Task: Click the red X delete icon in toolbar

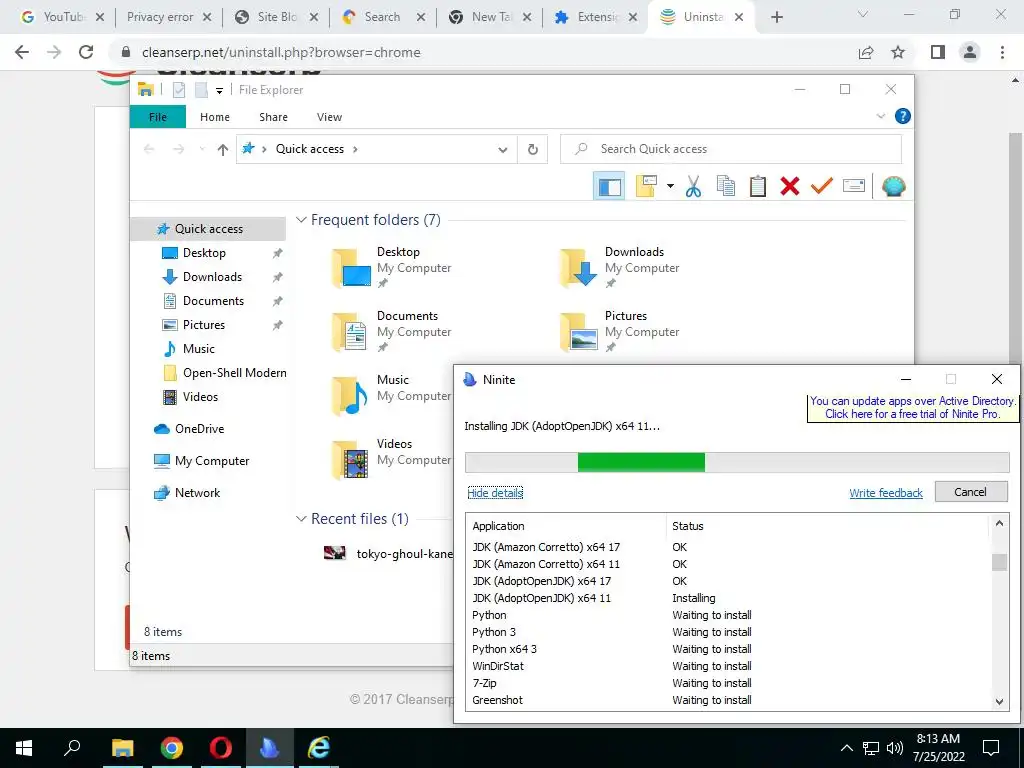Action: click(x=790, y=186)
